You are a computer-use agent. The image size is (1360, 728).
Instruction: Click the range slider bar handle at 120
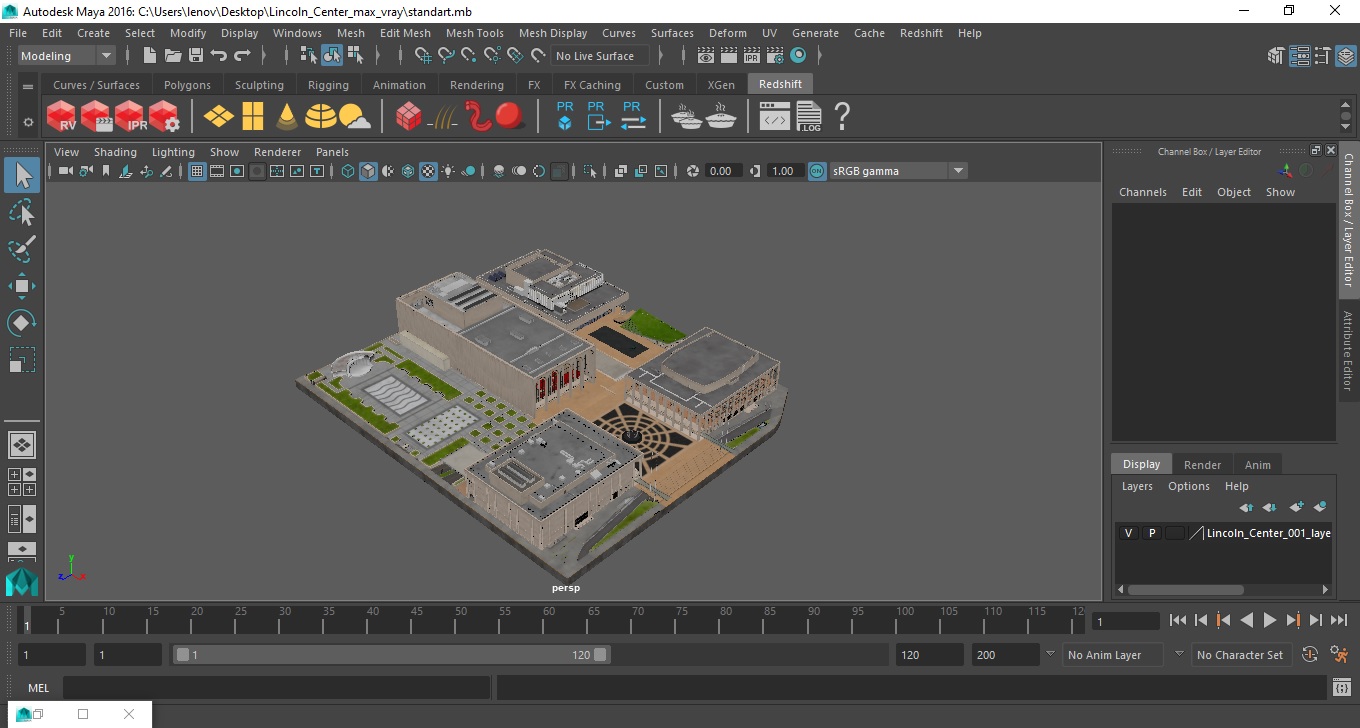pos(600,655)
